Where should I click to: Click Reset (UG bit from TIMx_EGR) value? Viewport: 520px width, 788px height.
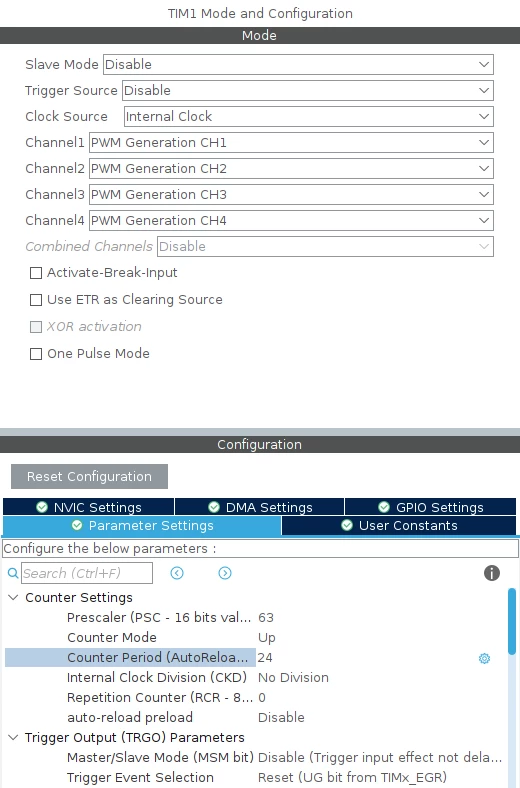point(352,777)
